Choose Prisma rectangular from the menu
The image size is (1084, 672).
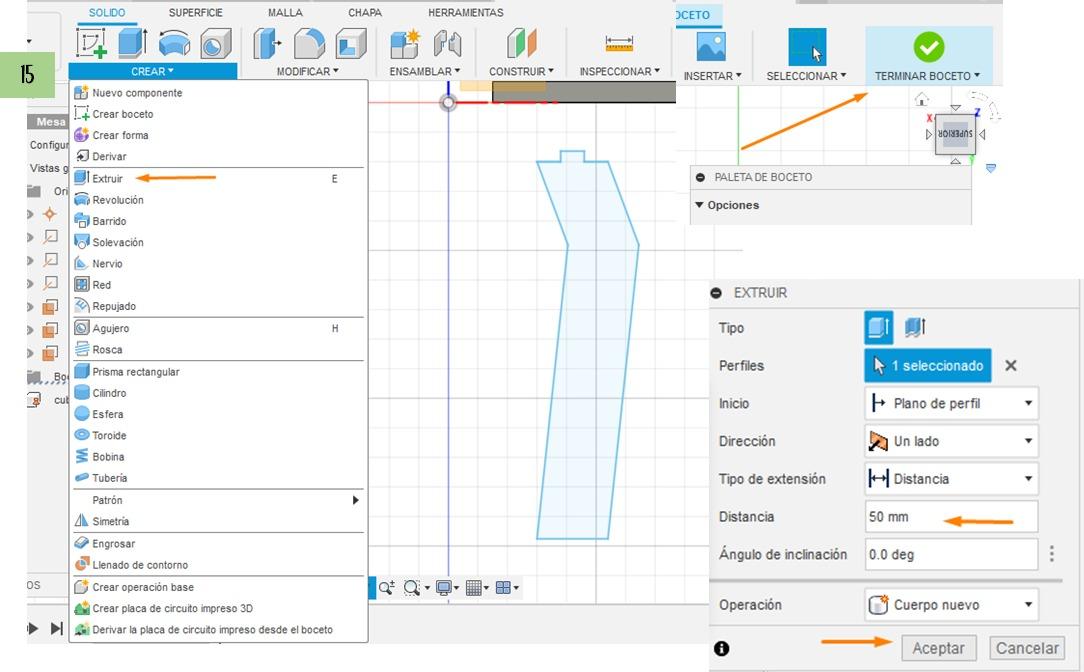coord(218,372)
